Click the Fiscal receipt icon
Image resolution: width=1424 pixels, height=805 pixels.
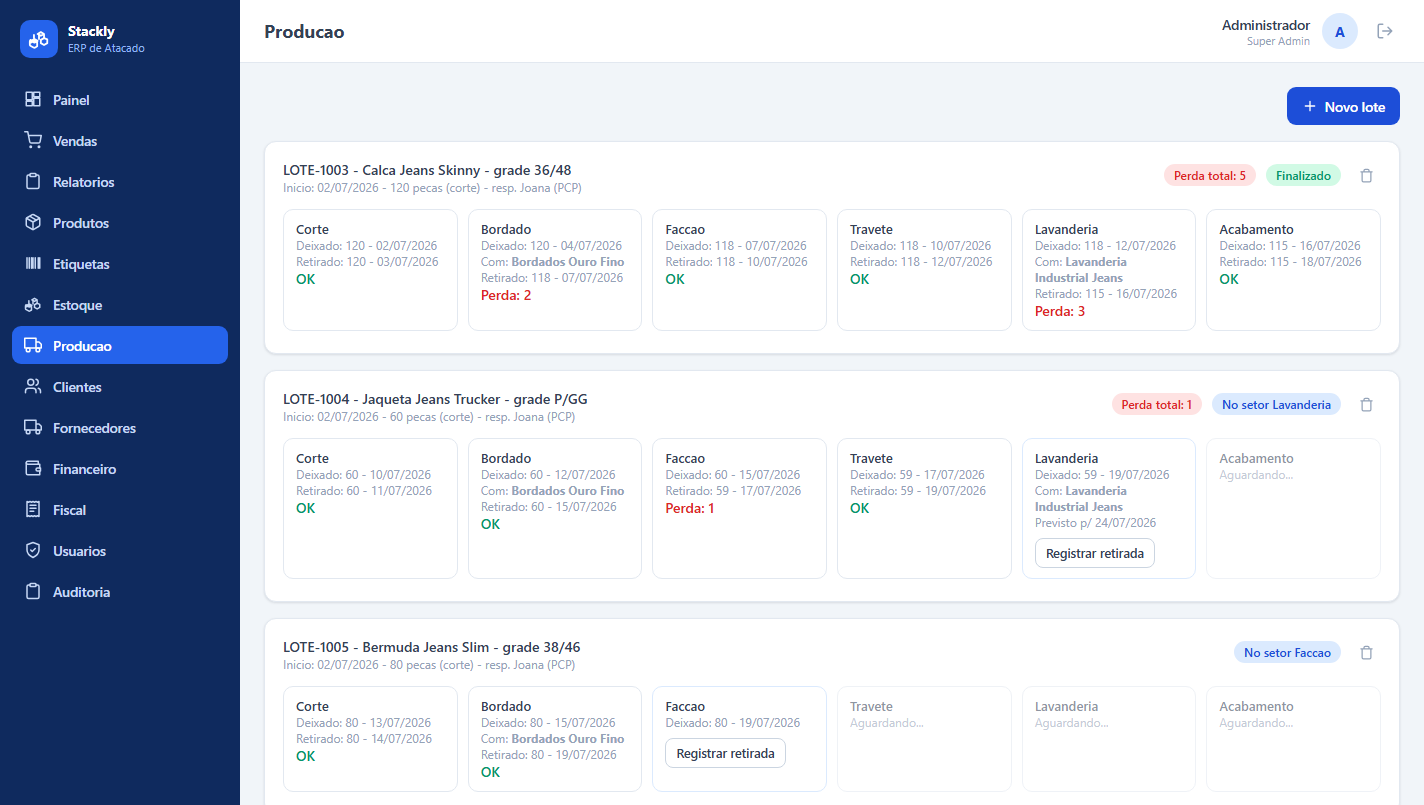33,510
